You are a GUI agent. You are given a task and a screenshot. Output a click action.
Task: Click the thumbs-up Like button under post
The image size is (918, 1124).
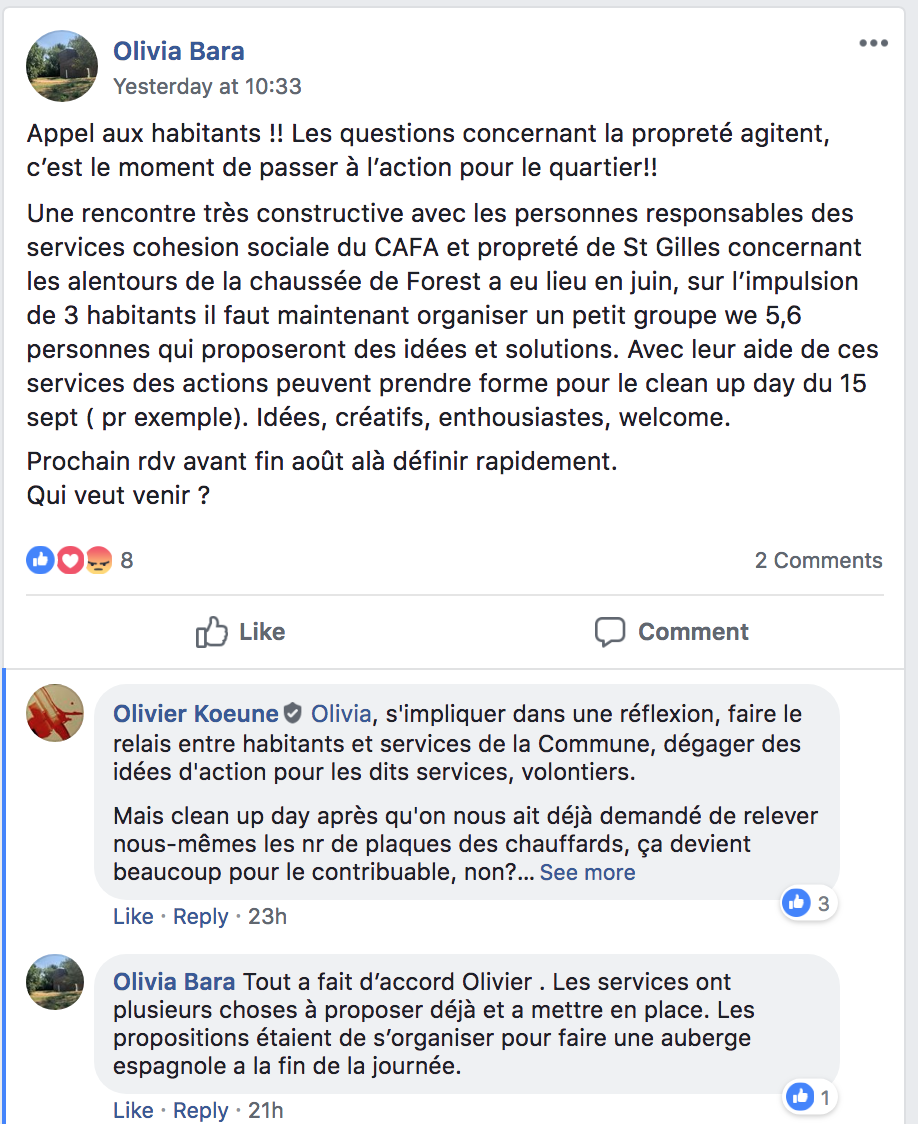[240, 632]
